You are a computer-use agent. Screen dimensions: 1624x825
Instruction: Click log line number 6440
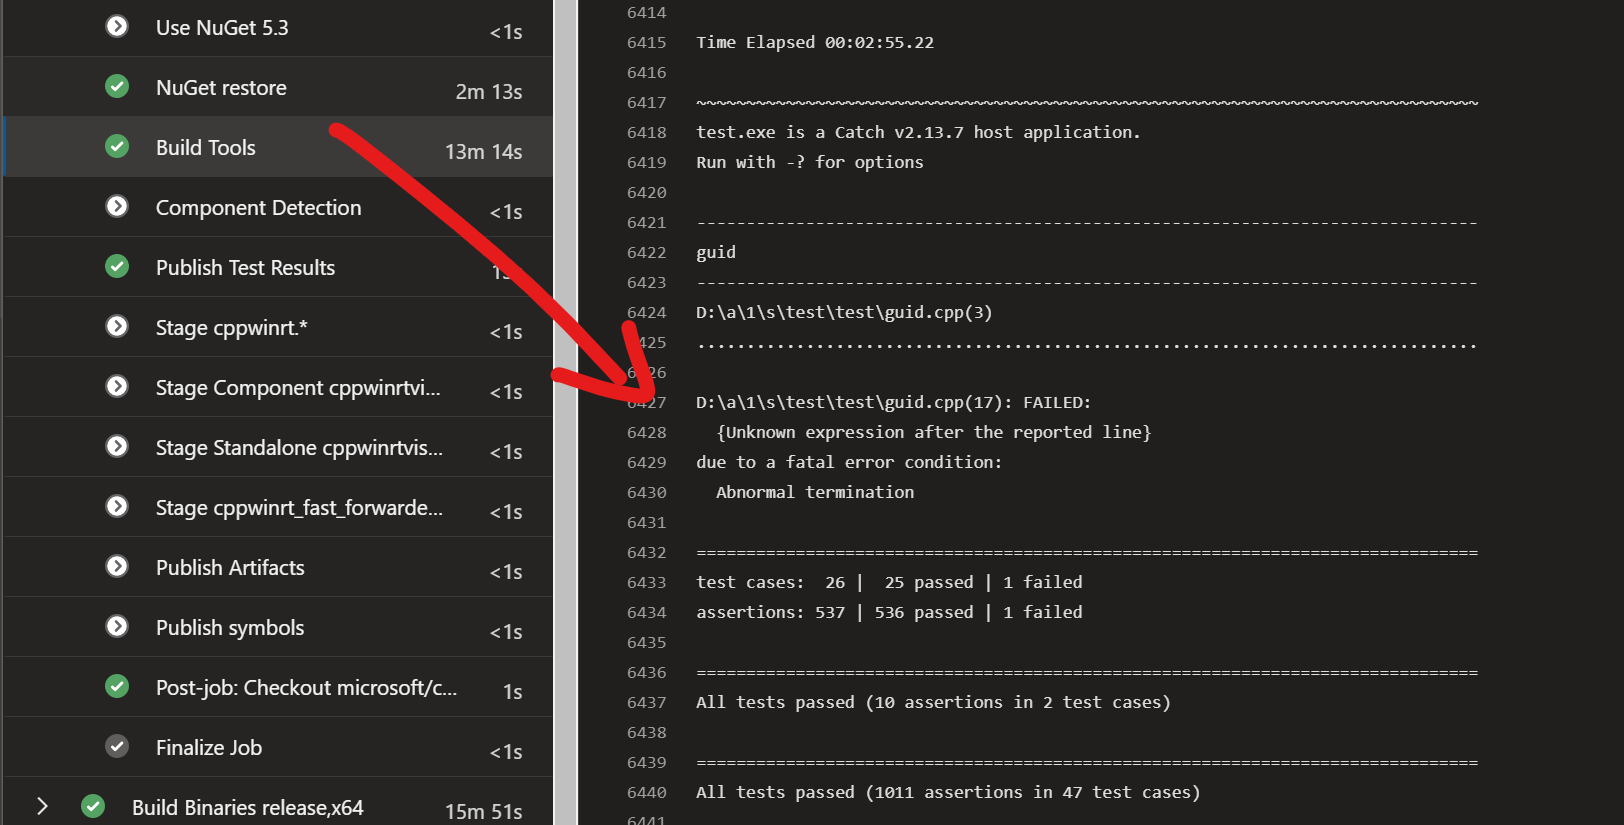646,792
